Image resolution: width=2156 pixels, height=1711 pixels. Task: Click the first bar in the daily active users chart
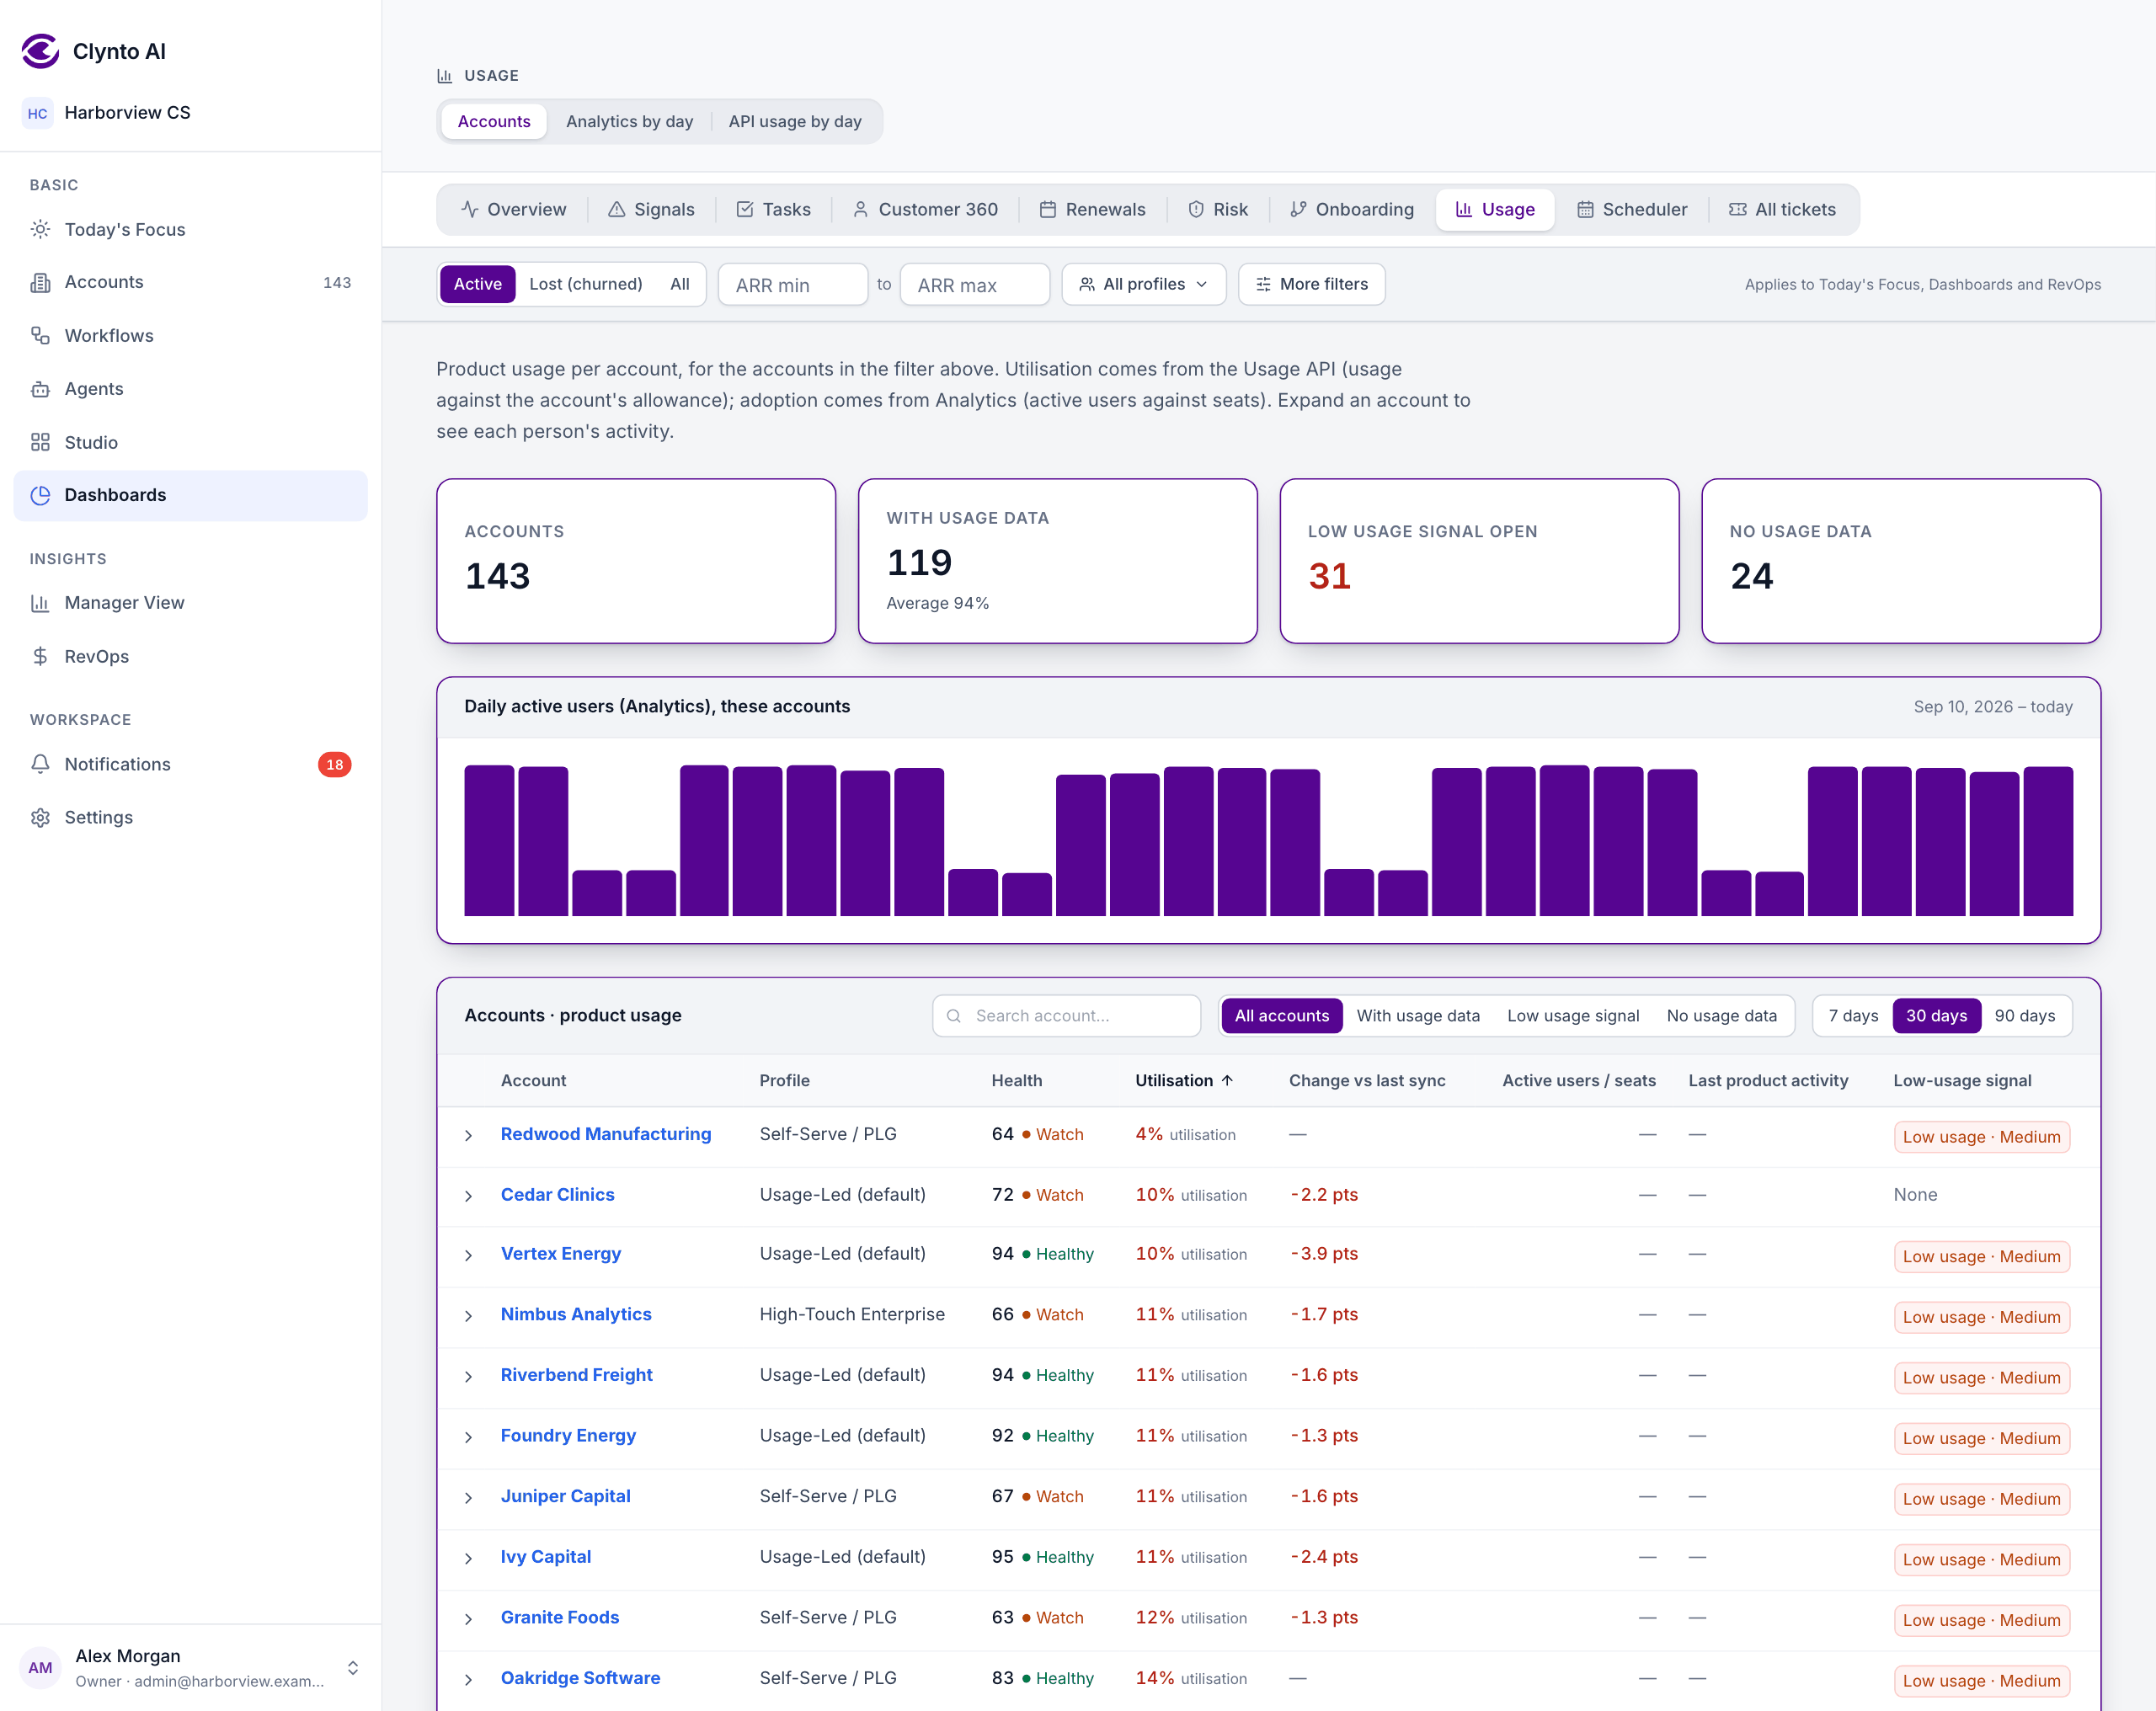pyautogui.click(x=489, y=840)
